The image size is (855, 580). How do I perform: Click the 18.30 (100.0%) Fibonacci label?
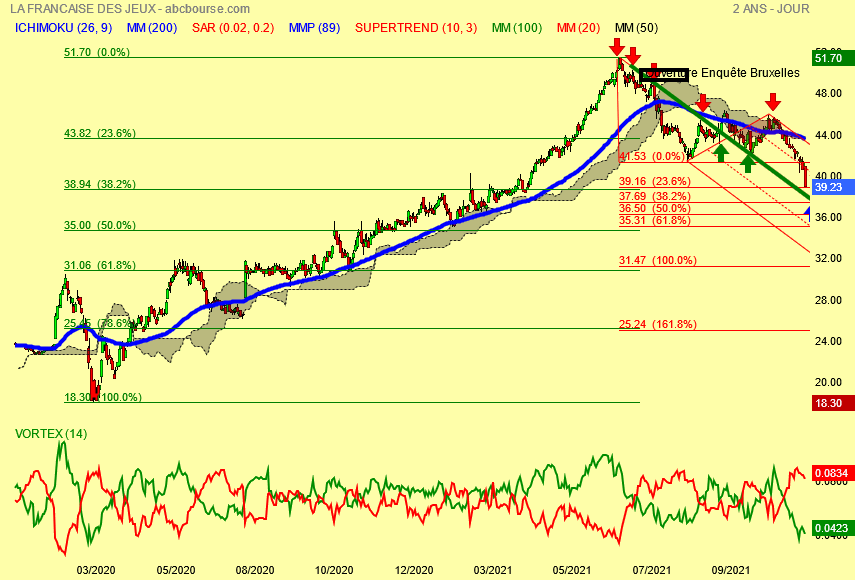click(x=103, y=397)
